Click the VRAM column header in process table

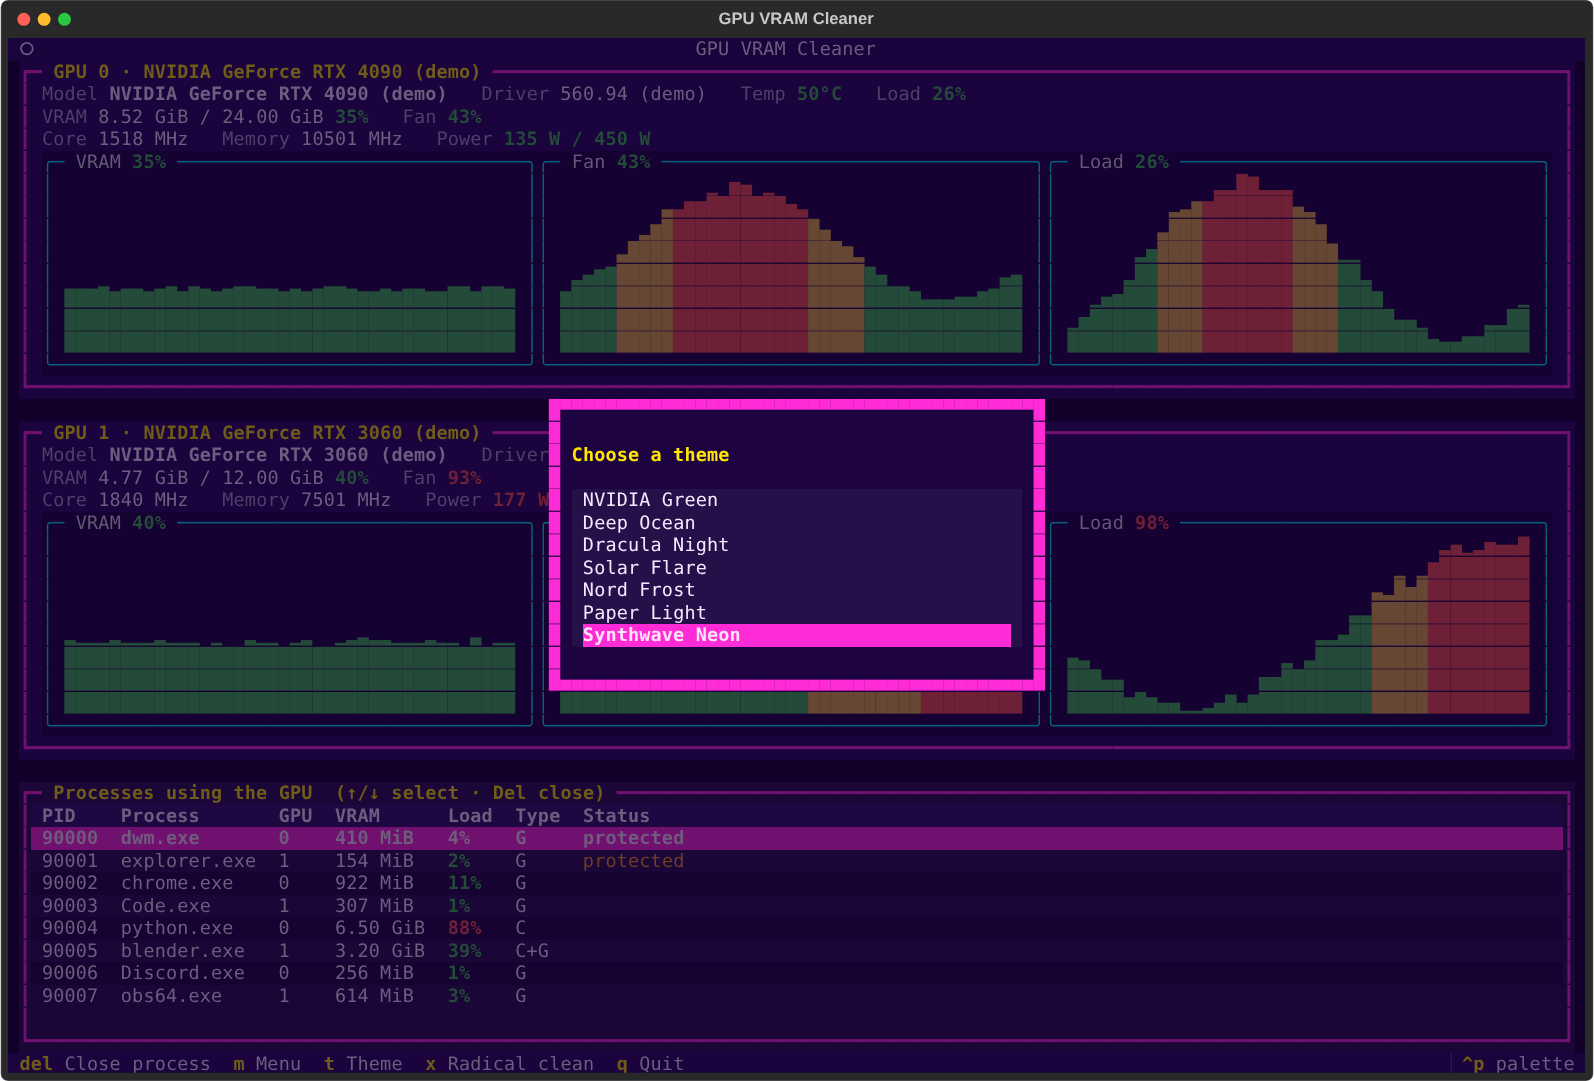[357, 816]
